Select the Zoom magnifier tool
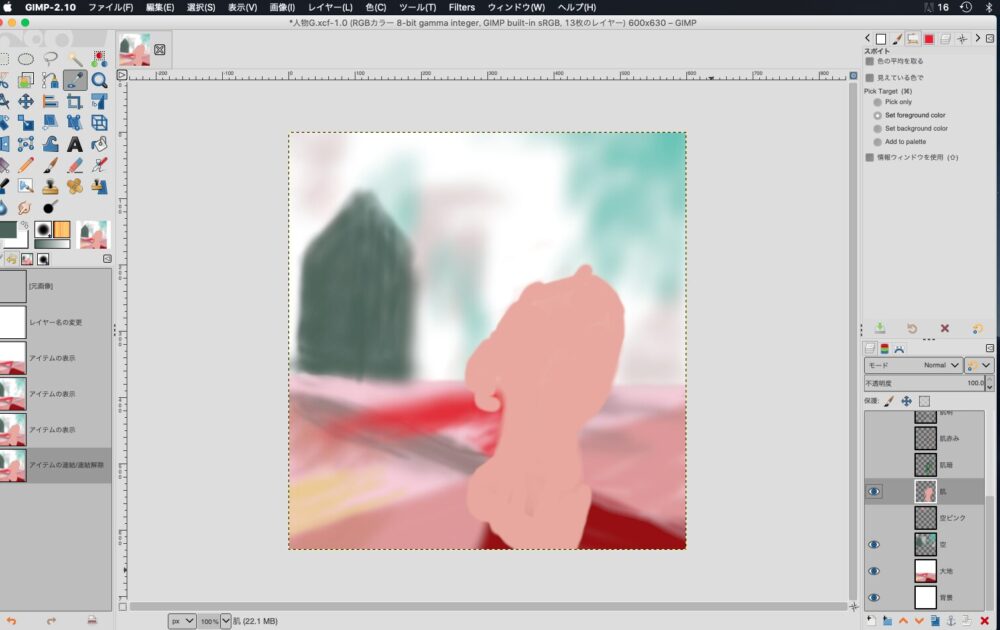This screenshot has width=1000, height=630. tap(99, 81)
